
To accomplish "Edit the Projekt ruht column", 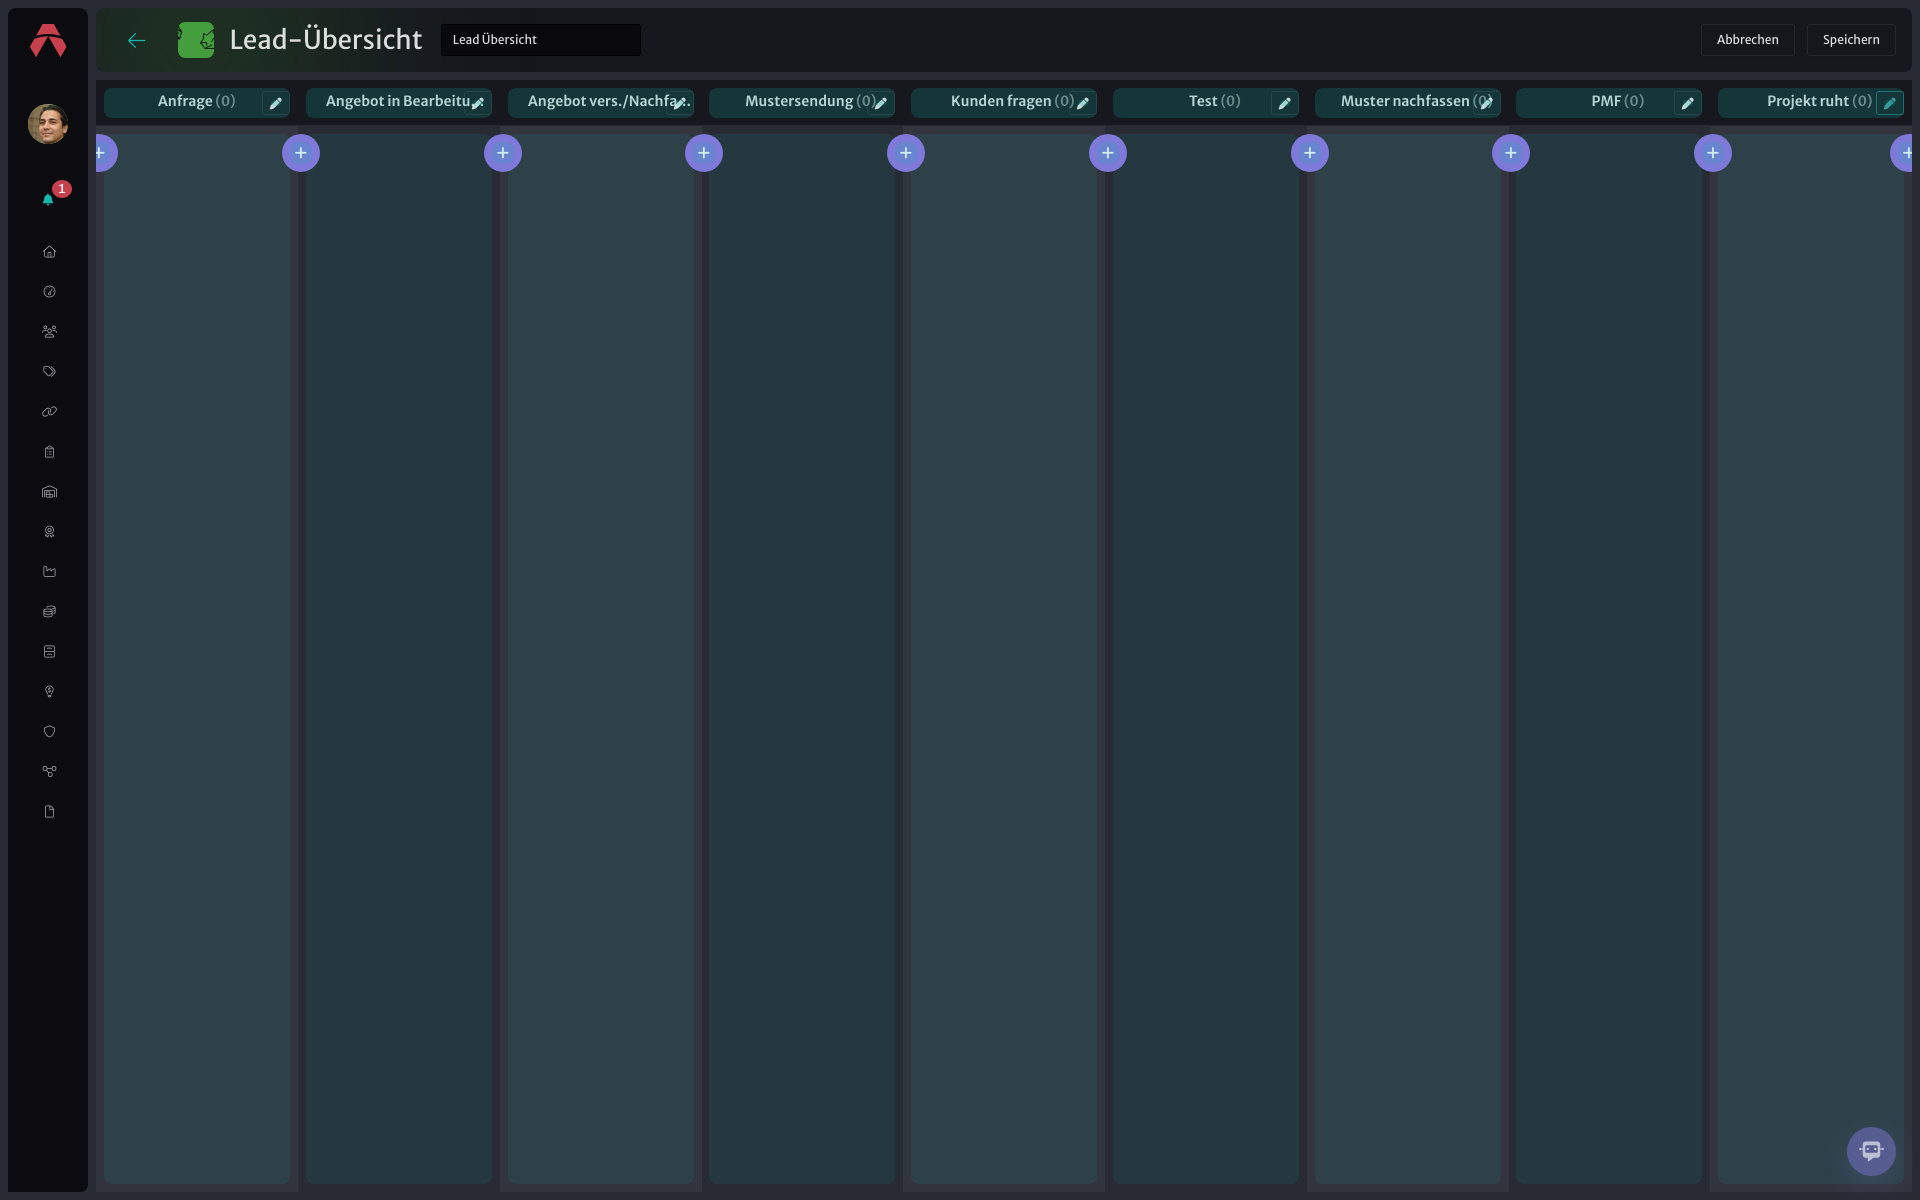I will [1890, 103].
